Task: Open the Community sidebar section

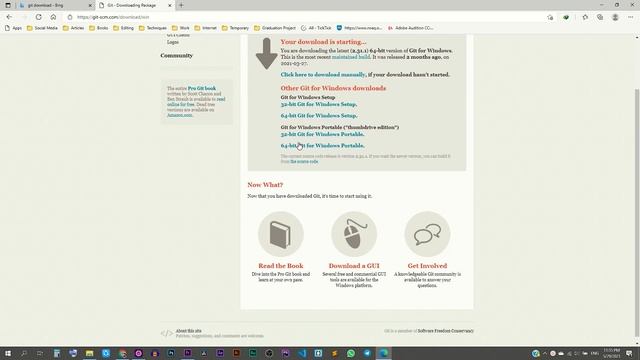Action: point(176,56)
